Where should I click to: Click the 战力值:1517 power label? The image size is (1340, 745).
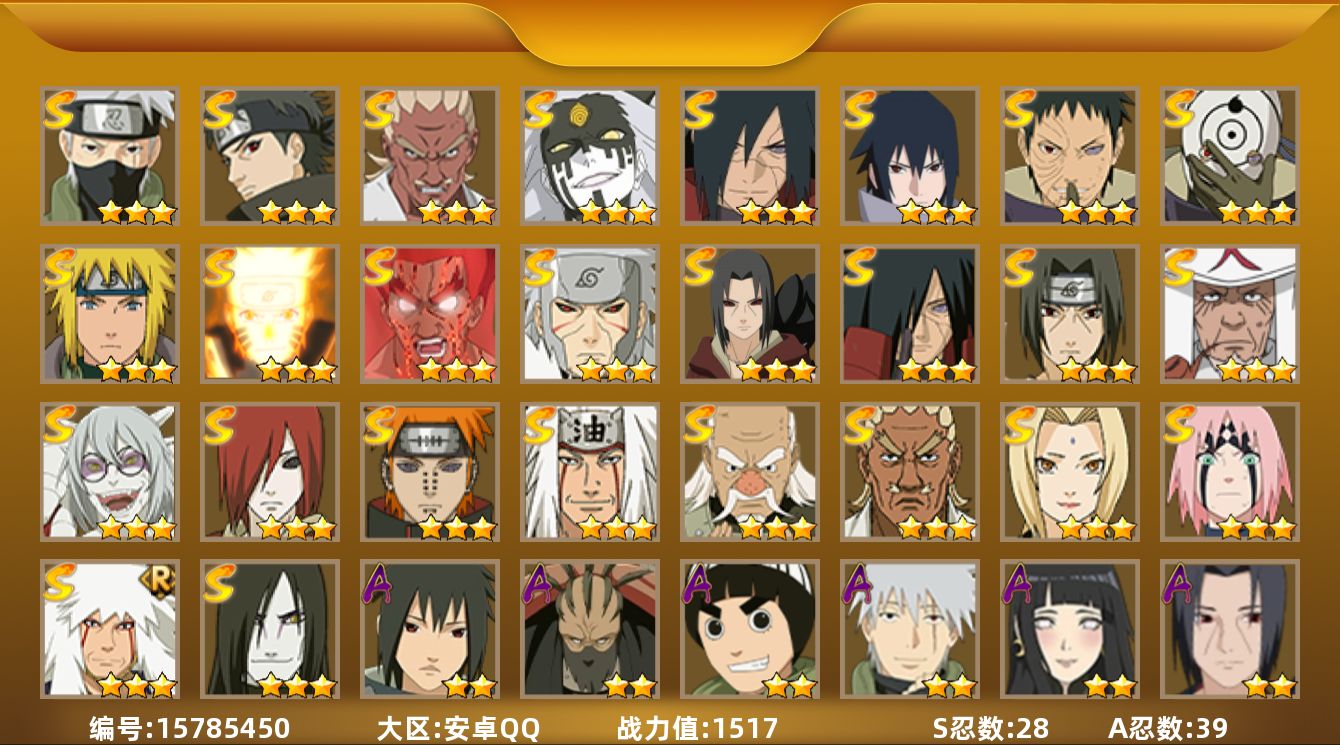pos(697,728)
